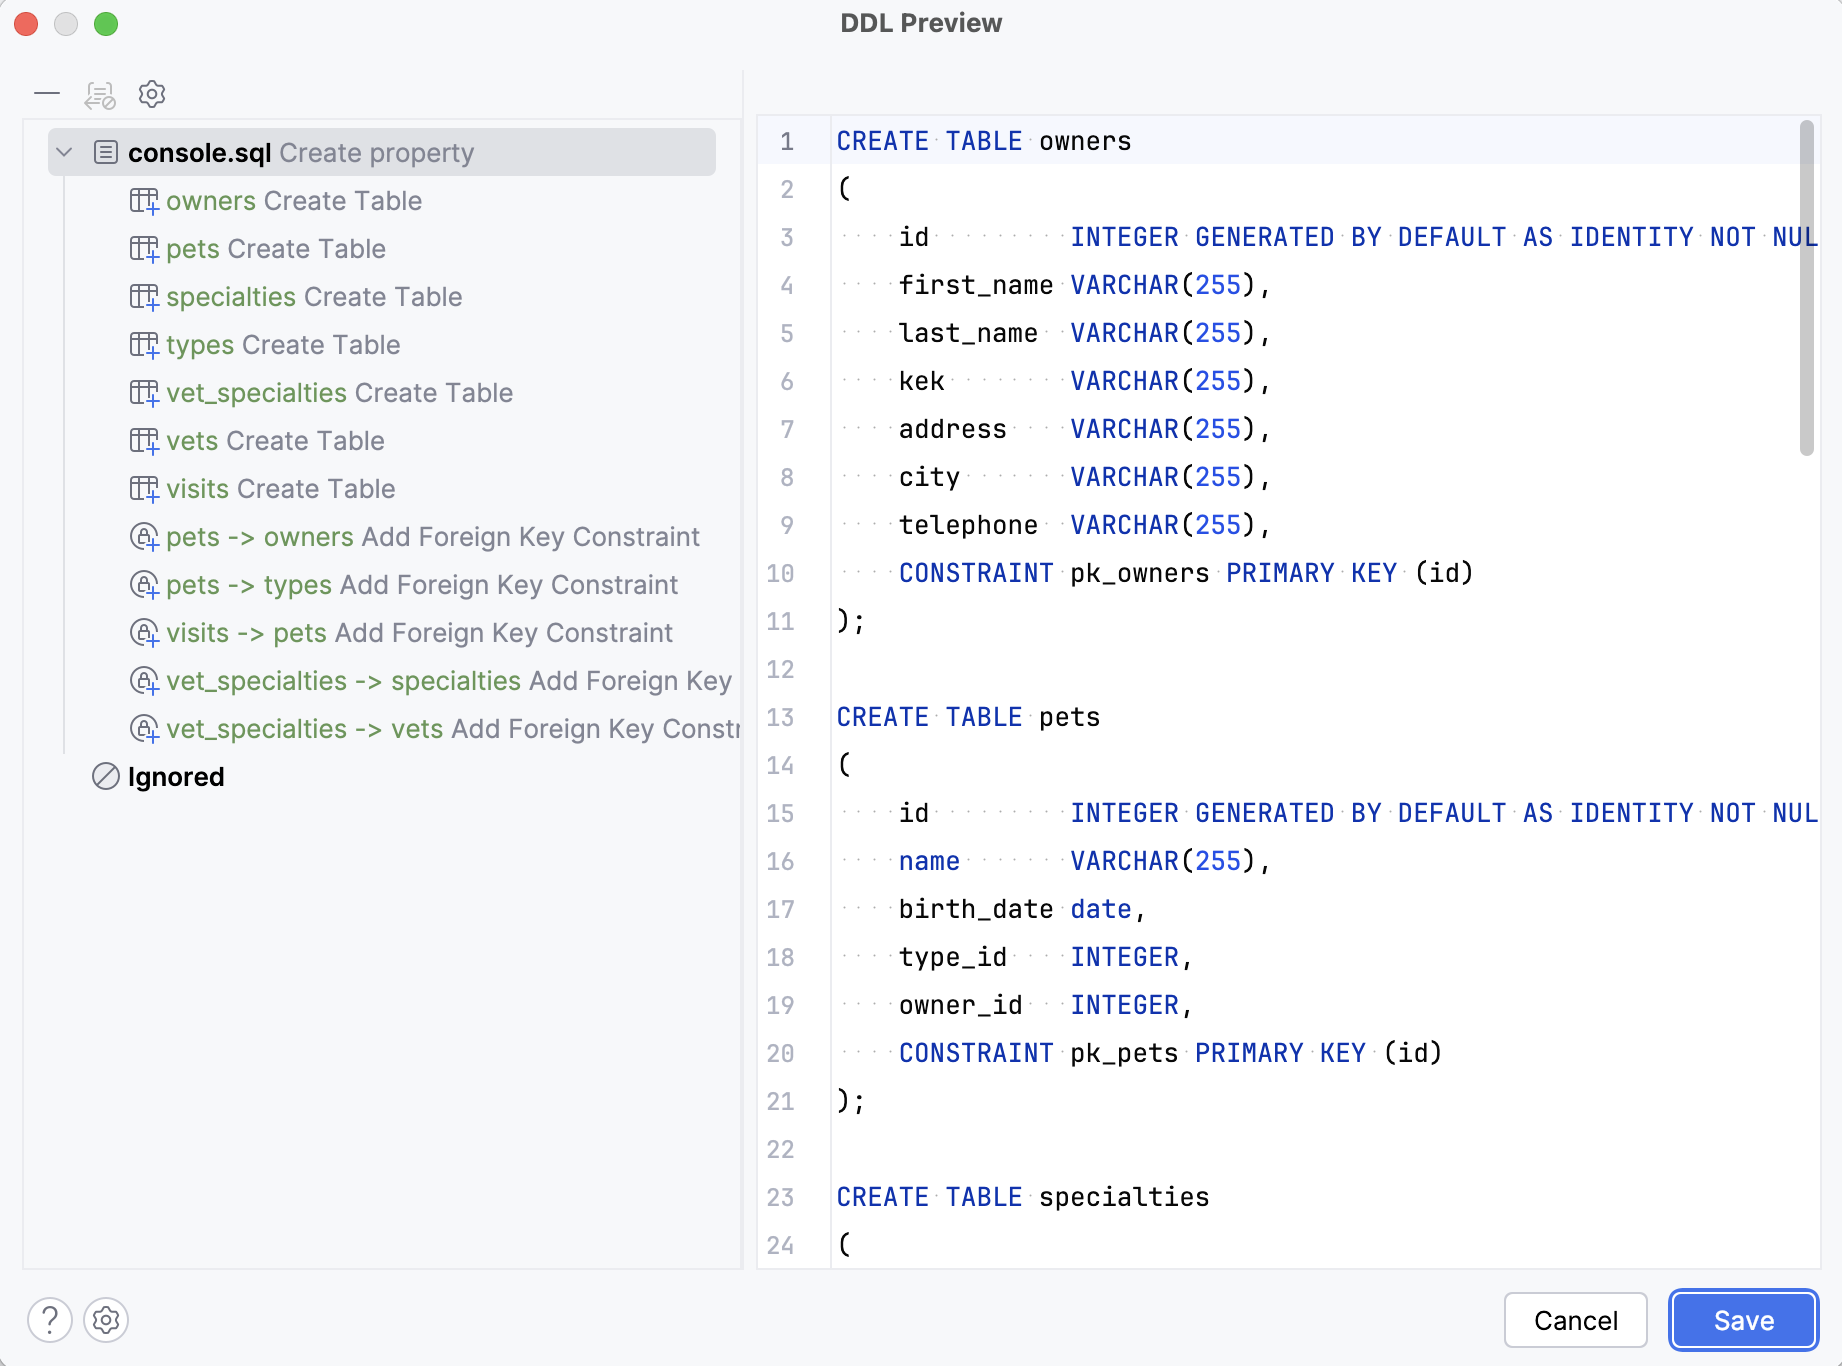Click the Save button
The height and width of the screenshot is (1366, 1842).
pyautogui.click(x=1742, y=1320)
